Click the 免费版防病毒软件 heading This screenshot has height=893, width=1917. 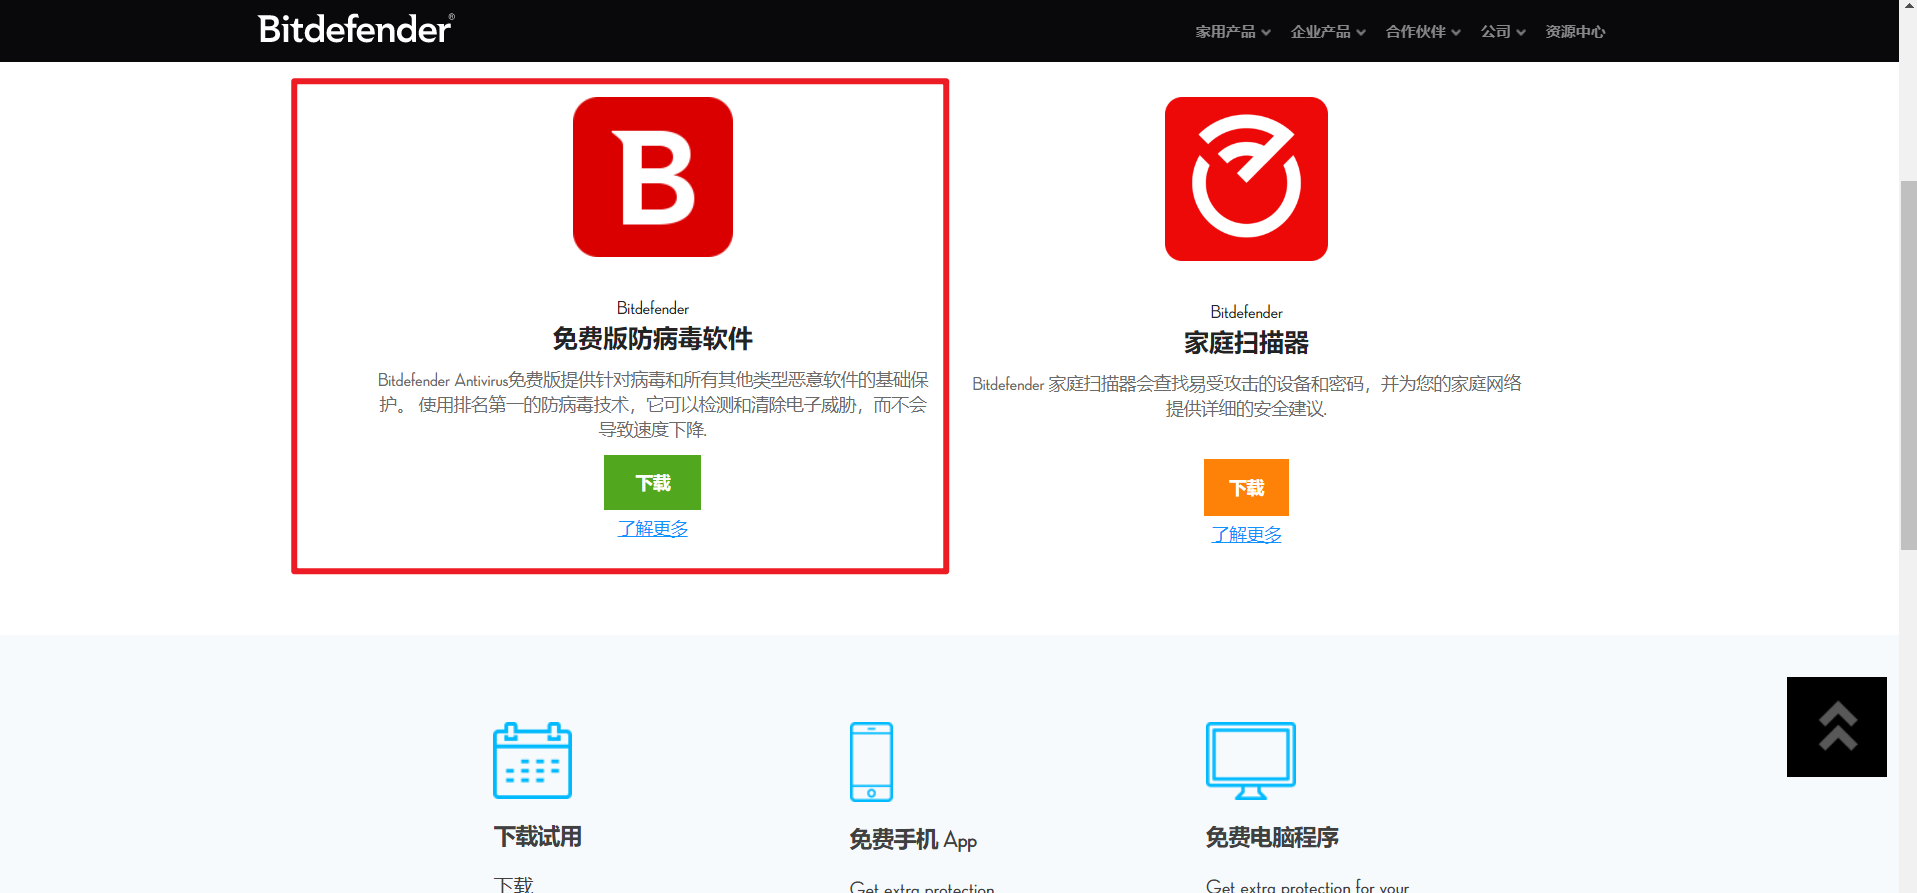tap(653, 339)
